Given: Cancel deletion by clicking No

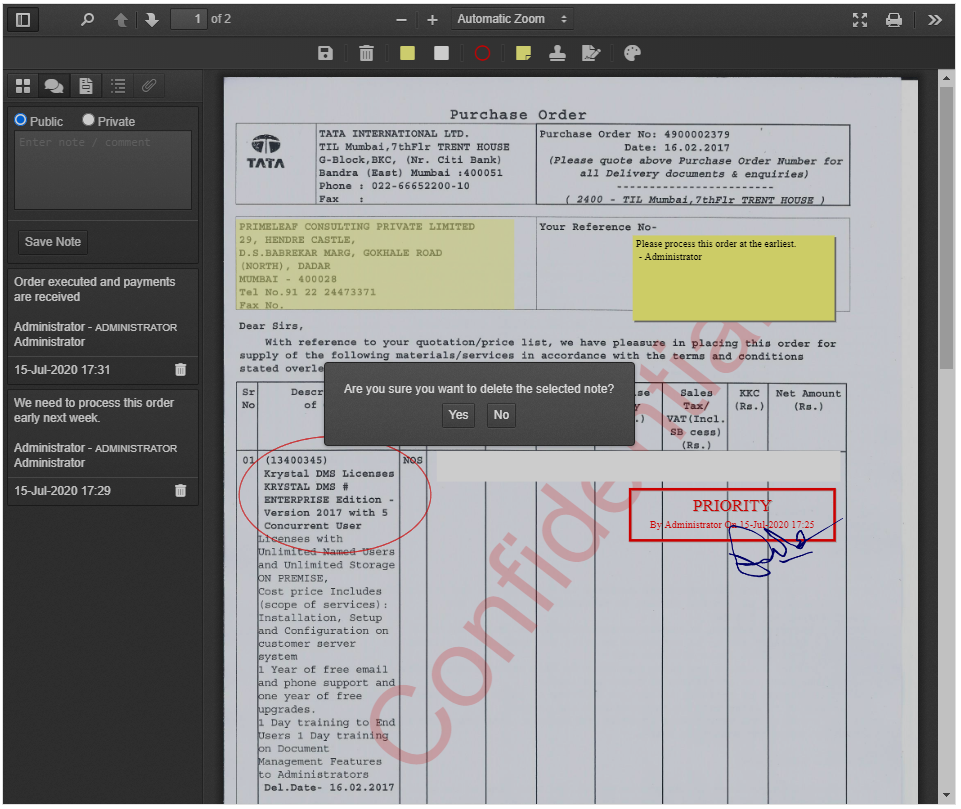Looking at the screenshot, I should pyautogui.click(x=501, y=415).
